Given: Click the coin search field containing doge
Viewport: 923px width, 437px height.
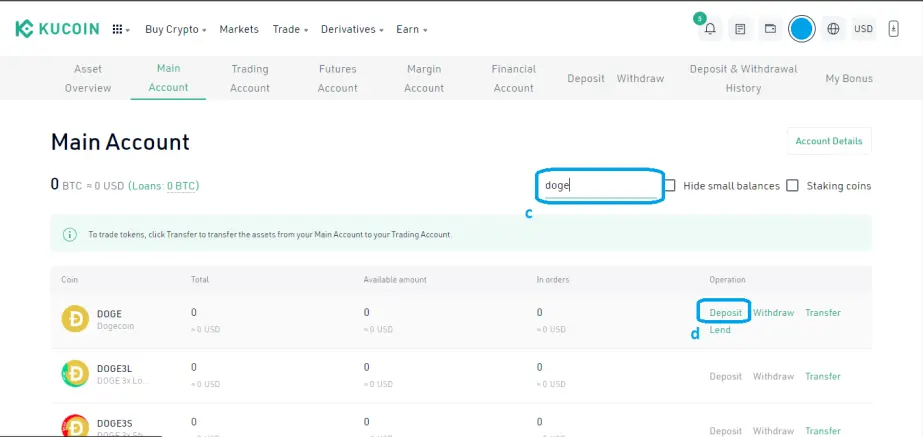Looking at the screenshot, I should point(600,186).
